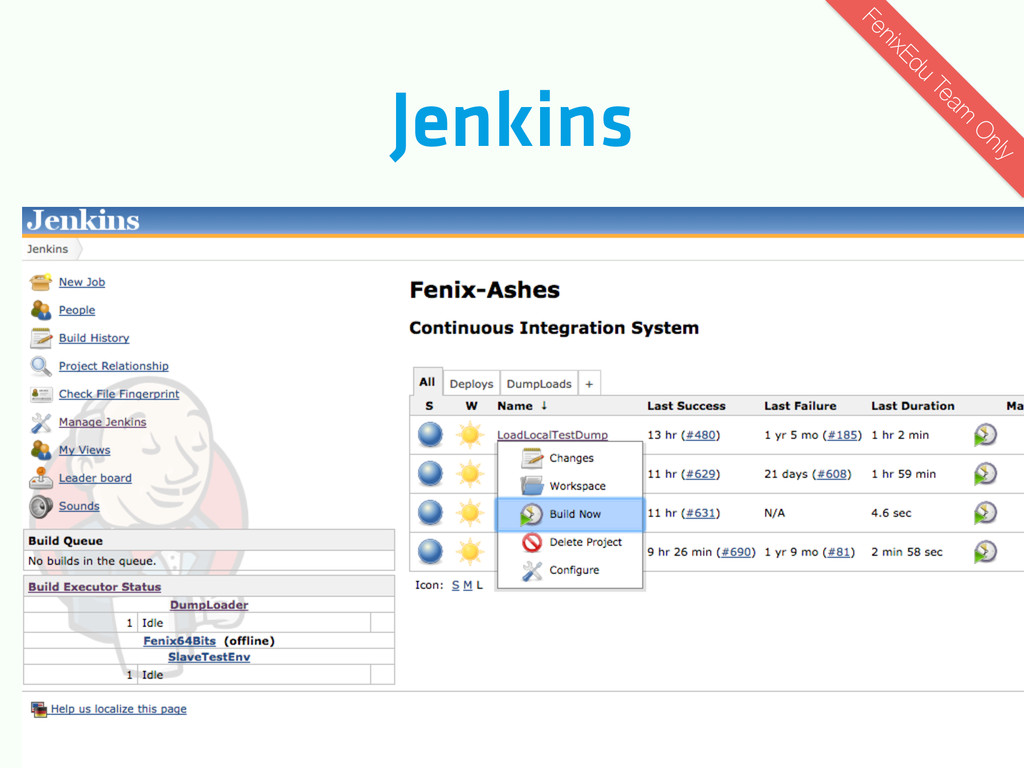Image resolution: width=1024 pixels, height=768 pixels.
Task: Open the Manage Jenkins link
Action: point(103,423)
